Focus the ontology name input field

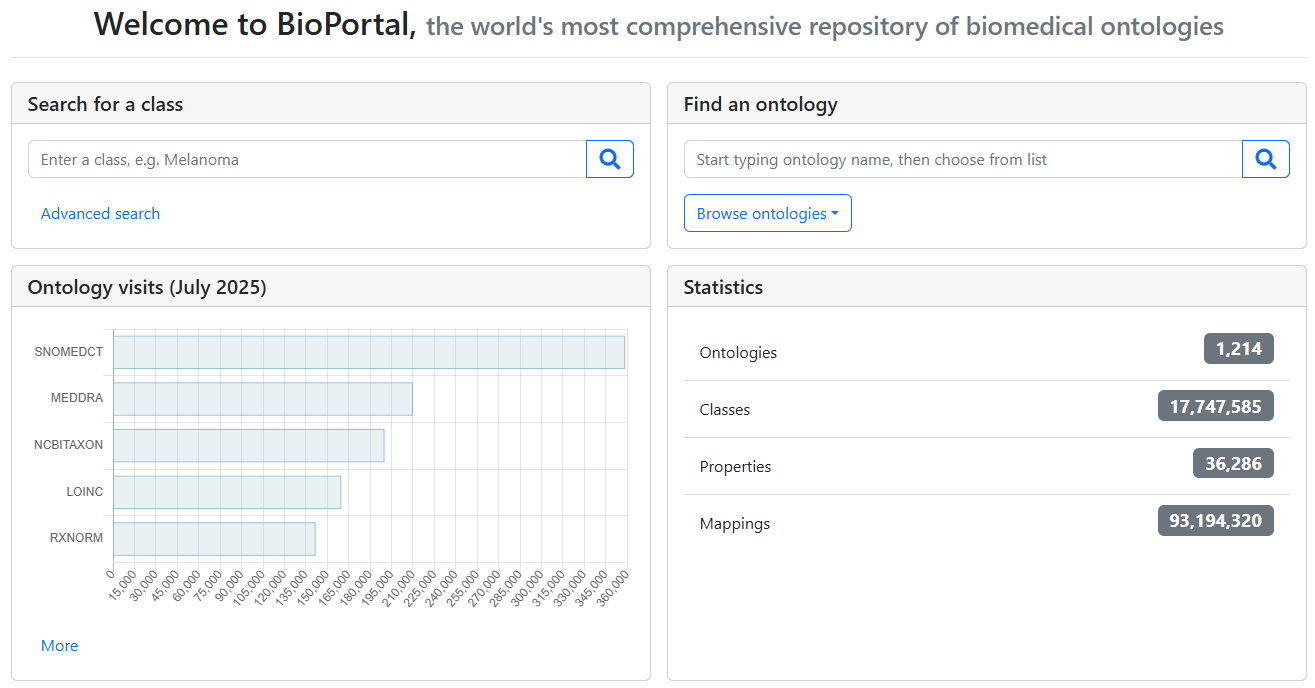962,159
